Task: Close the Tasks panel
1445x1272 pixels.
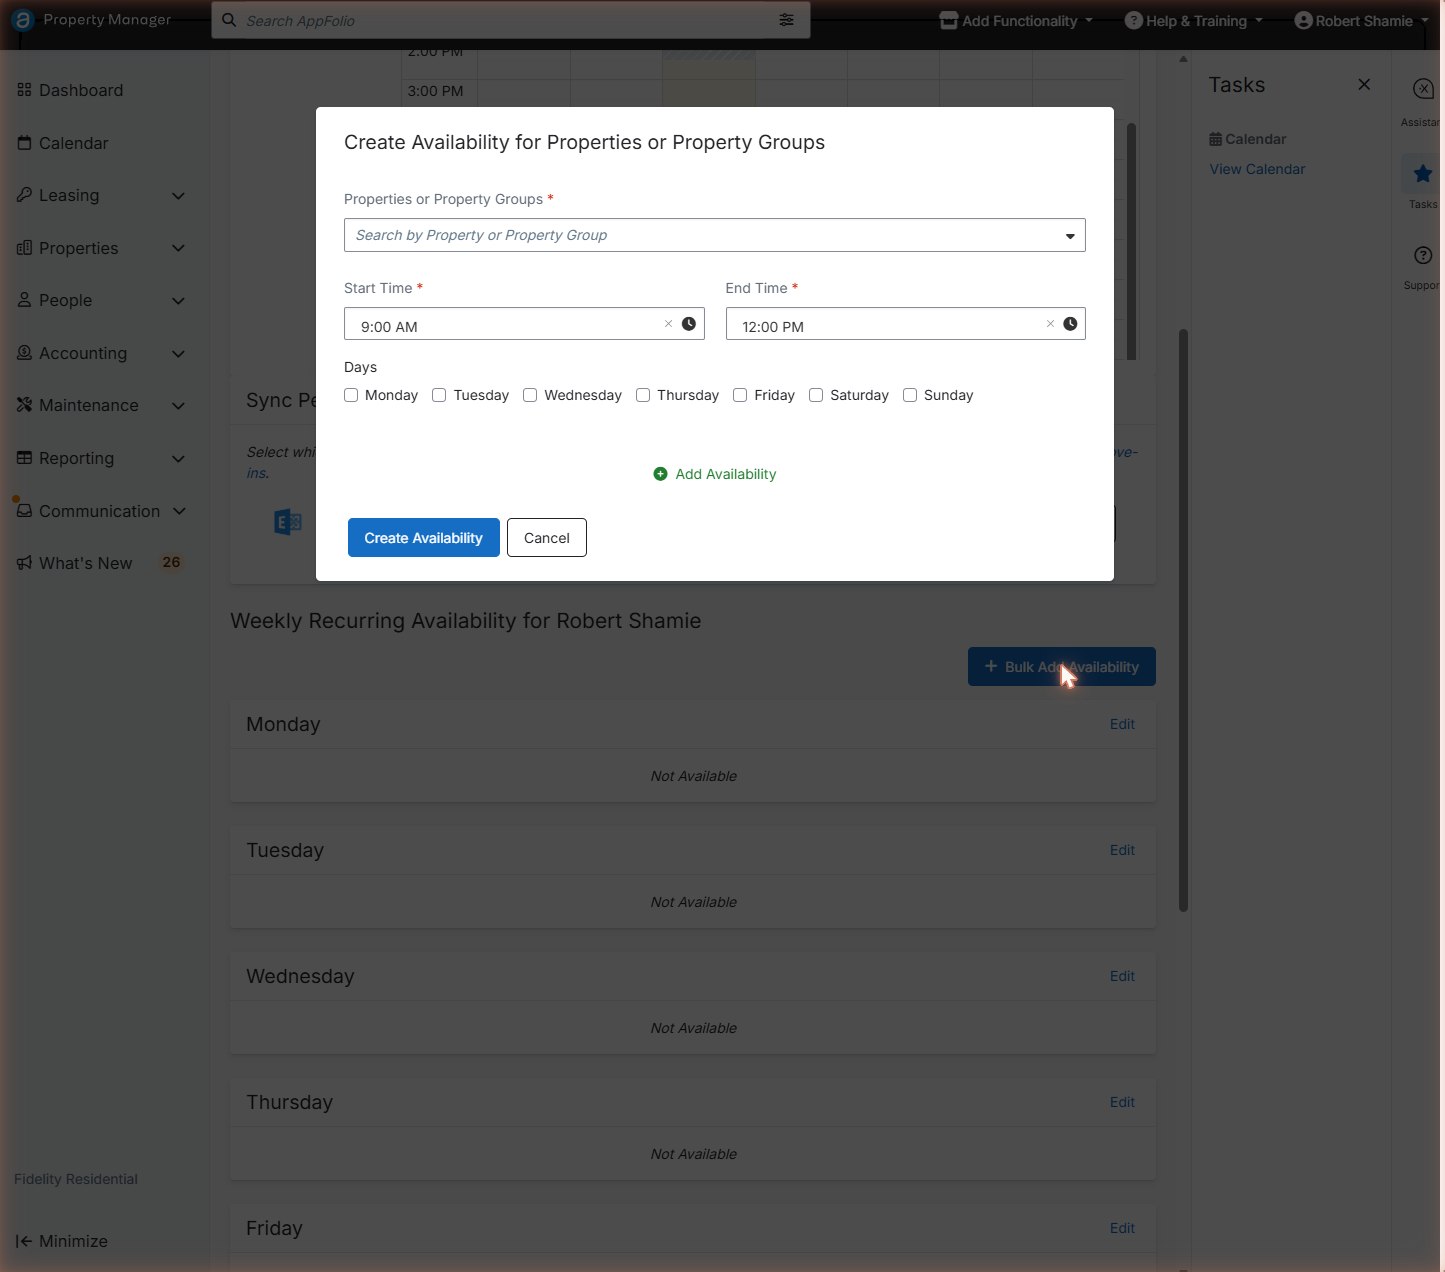Action: pos(1364,85)
